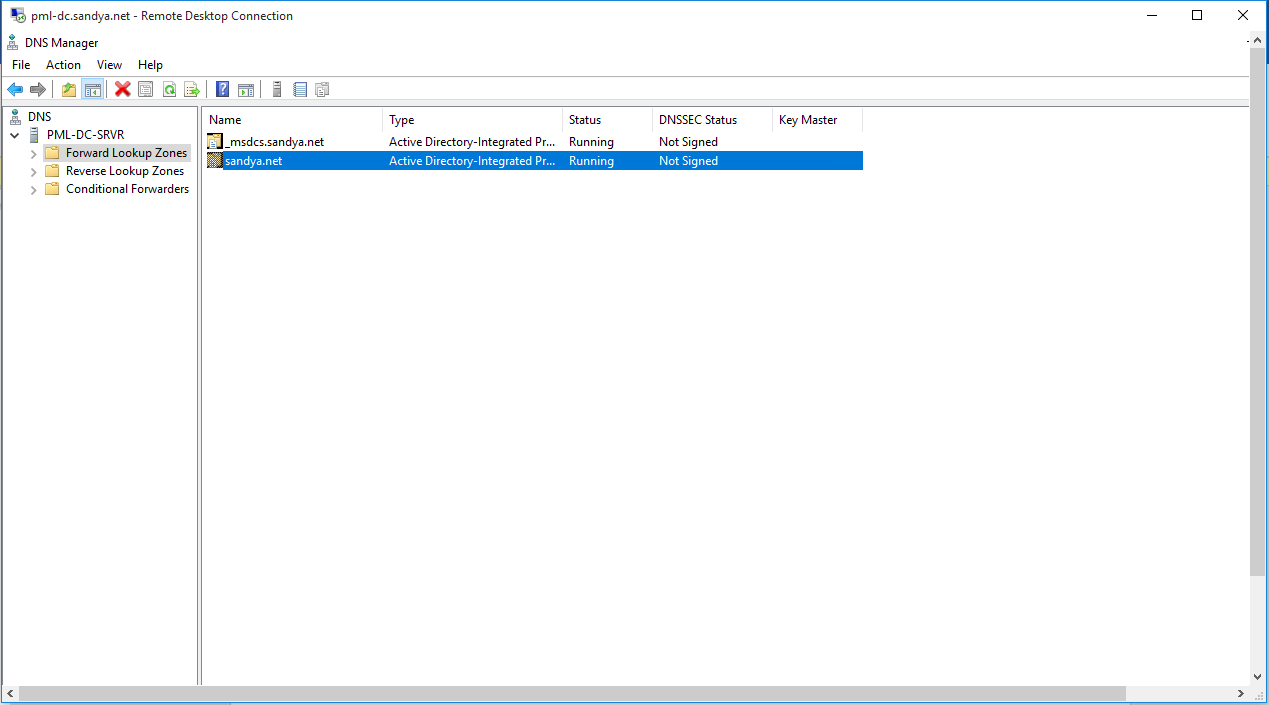The height and width of the screenshot is (705, 1269).
Task: Click the red X Delete icon
Action: click(123, 90)
